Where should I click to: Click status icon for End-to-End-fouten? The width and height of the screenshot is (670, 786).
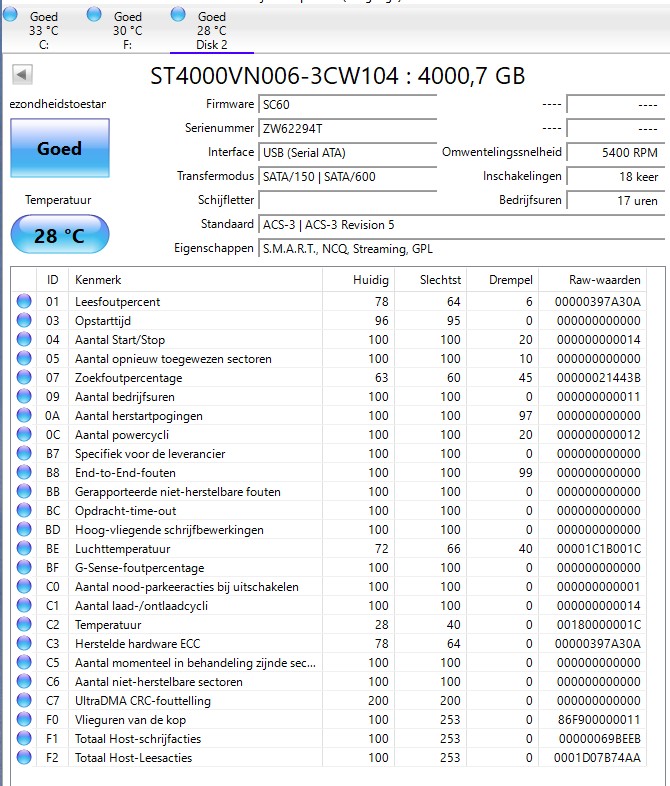[24, 472]
